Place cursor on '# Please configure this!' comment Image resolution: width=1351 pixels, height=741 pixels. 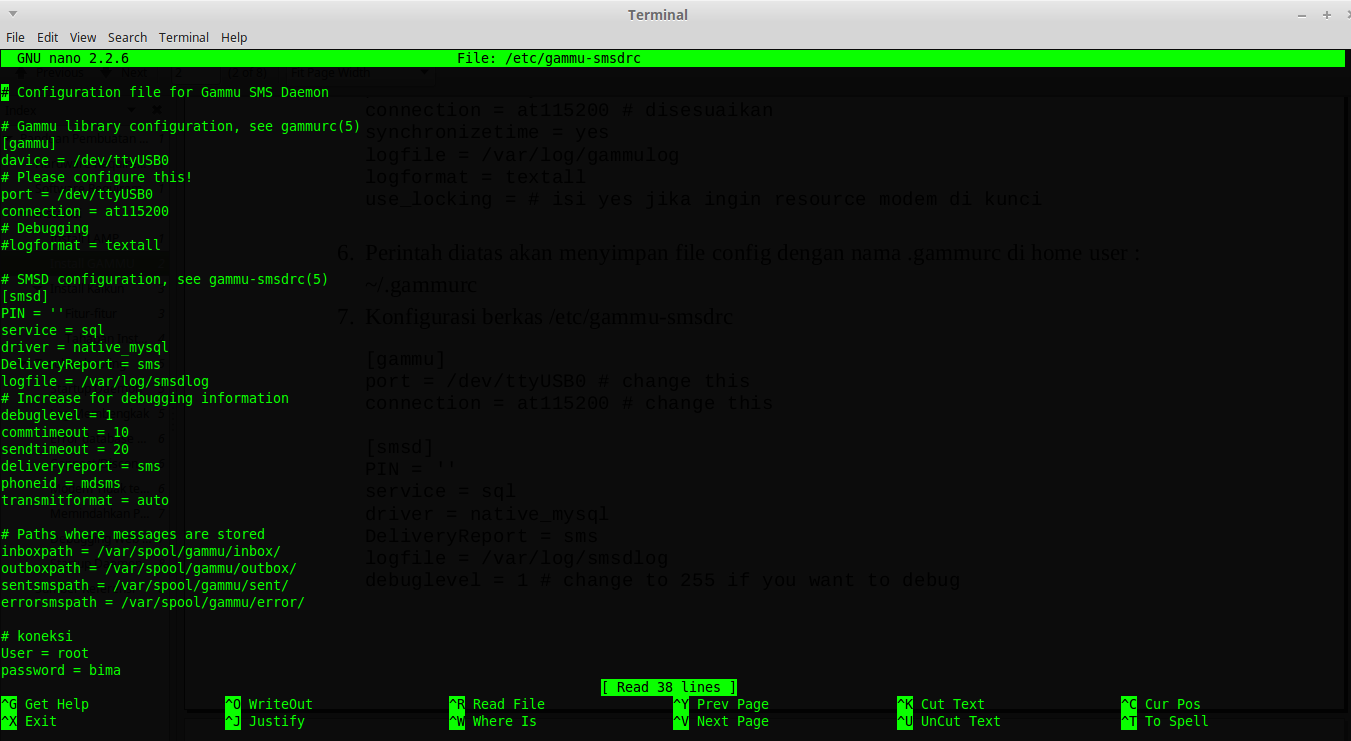click(97, 177)
